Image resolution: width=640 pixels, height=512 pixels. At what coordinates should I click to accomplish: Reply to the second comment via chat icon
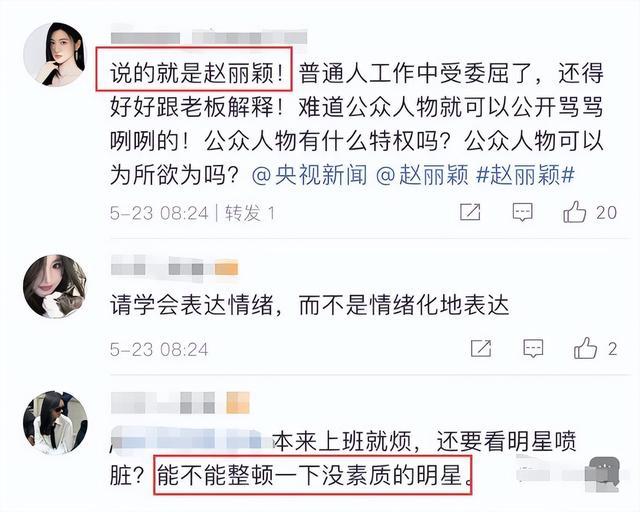[533, 349]
